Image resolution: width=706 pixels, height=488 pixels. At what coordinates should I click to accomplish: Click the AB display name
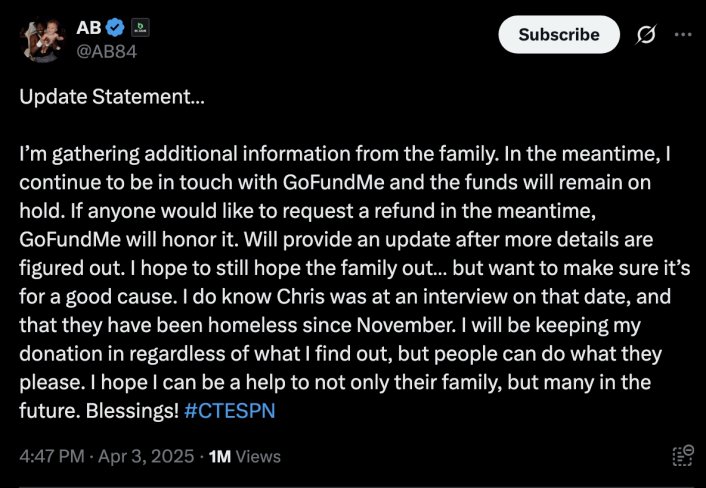click(89, 28)
